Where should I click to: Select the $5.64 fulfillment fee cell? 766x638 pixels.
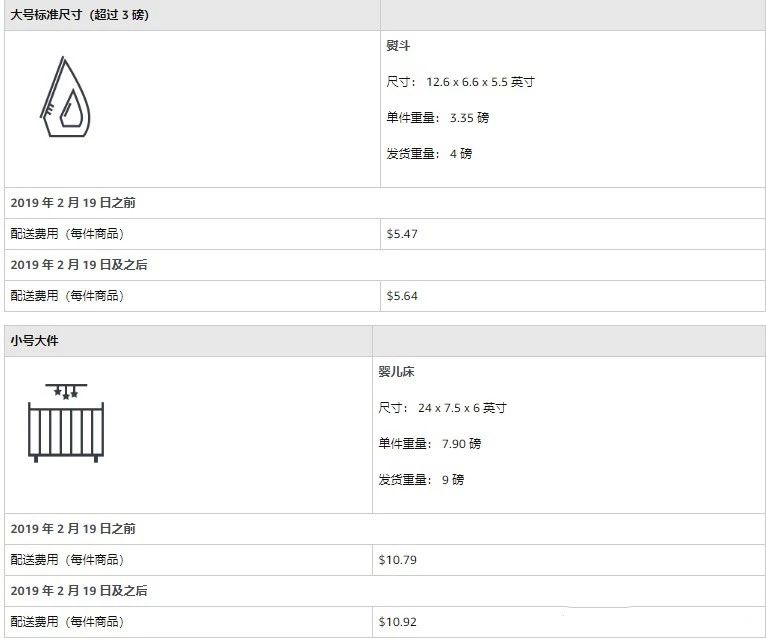402,296
